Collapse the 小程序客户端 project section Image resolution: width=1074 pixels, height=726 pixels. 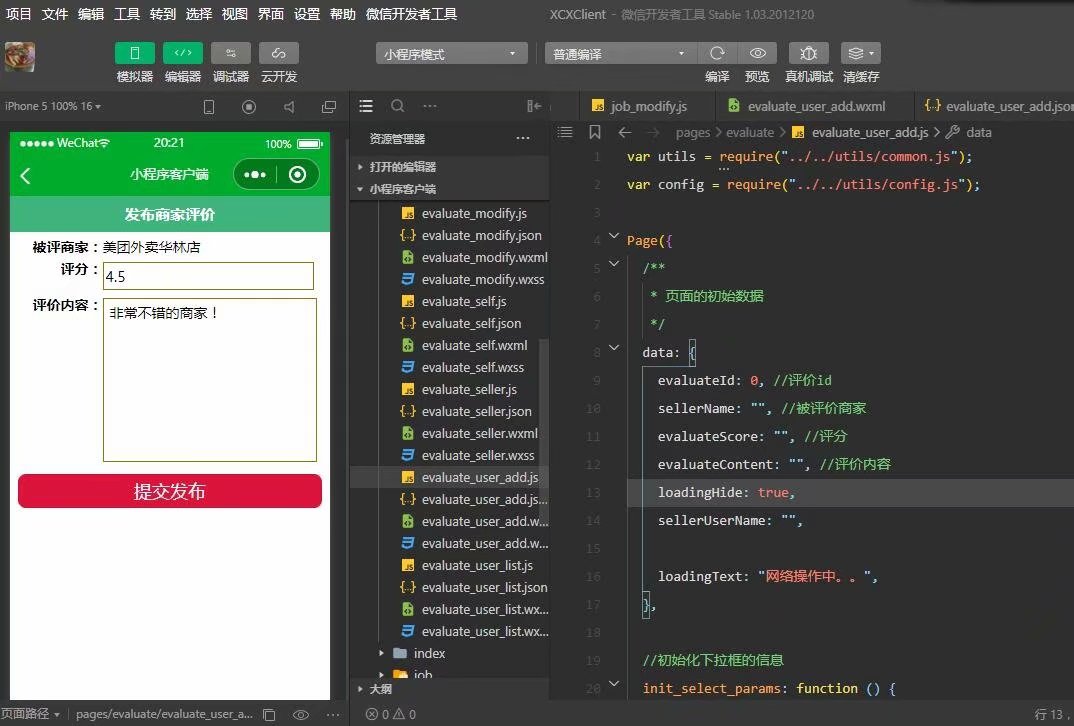click(x=449, y=189)
